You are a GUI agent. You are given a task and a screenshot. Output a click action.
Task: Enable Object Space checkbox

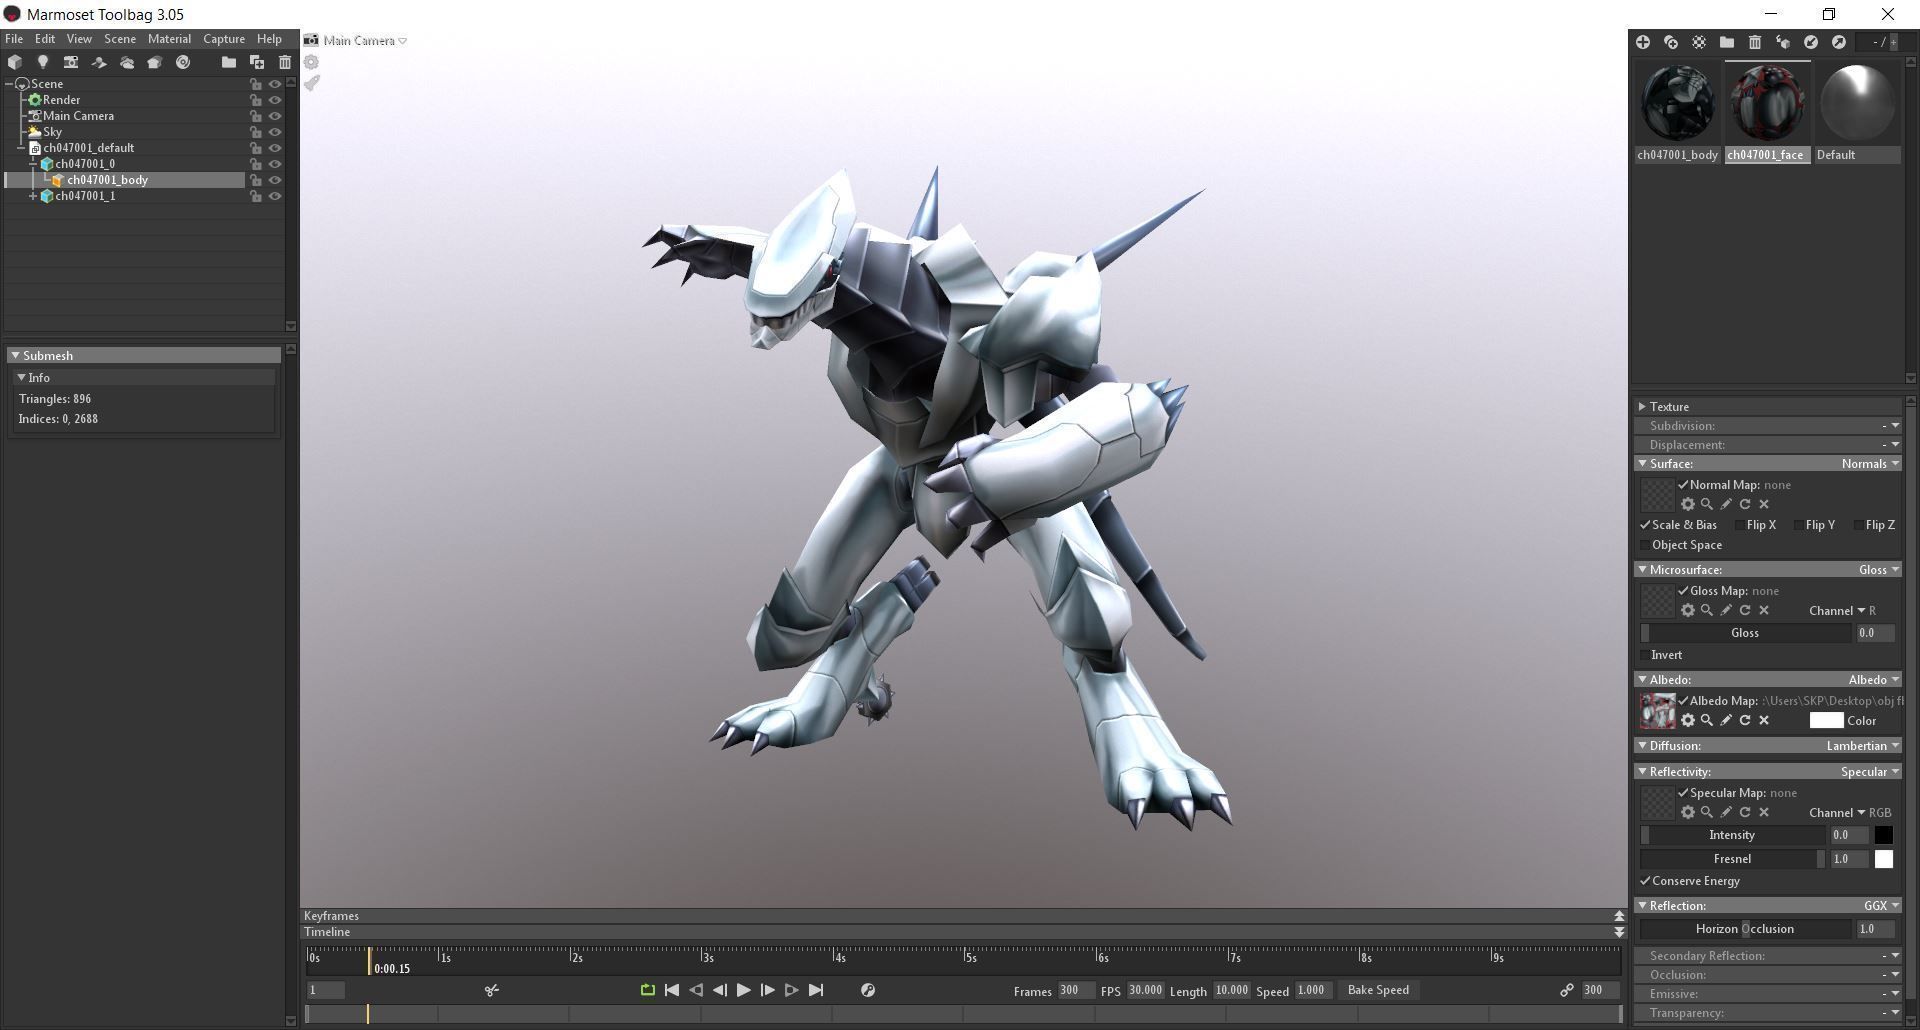pyautogui.click(x=1645, y=545)
